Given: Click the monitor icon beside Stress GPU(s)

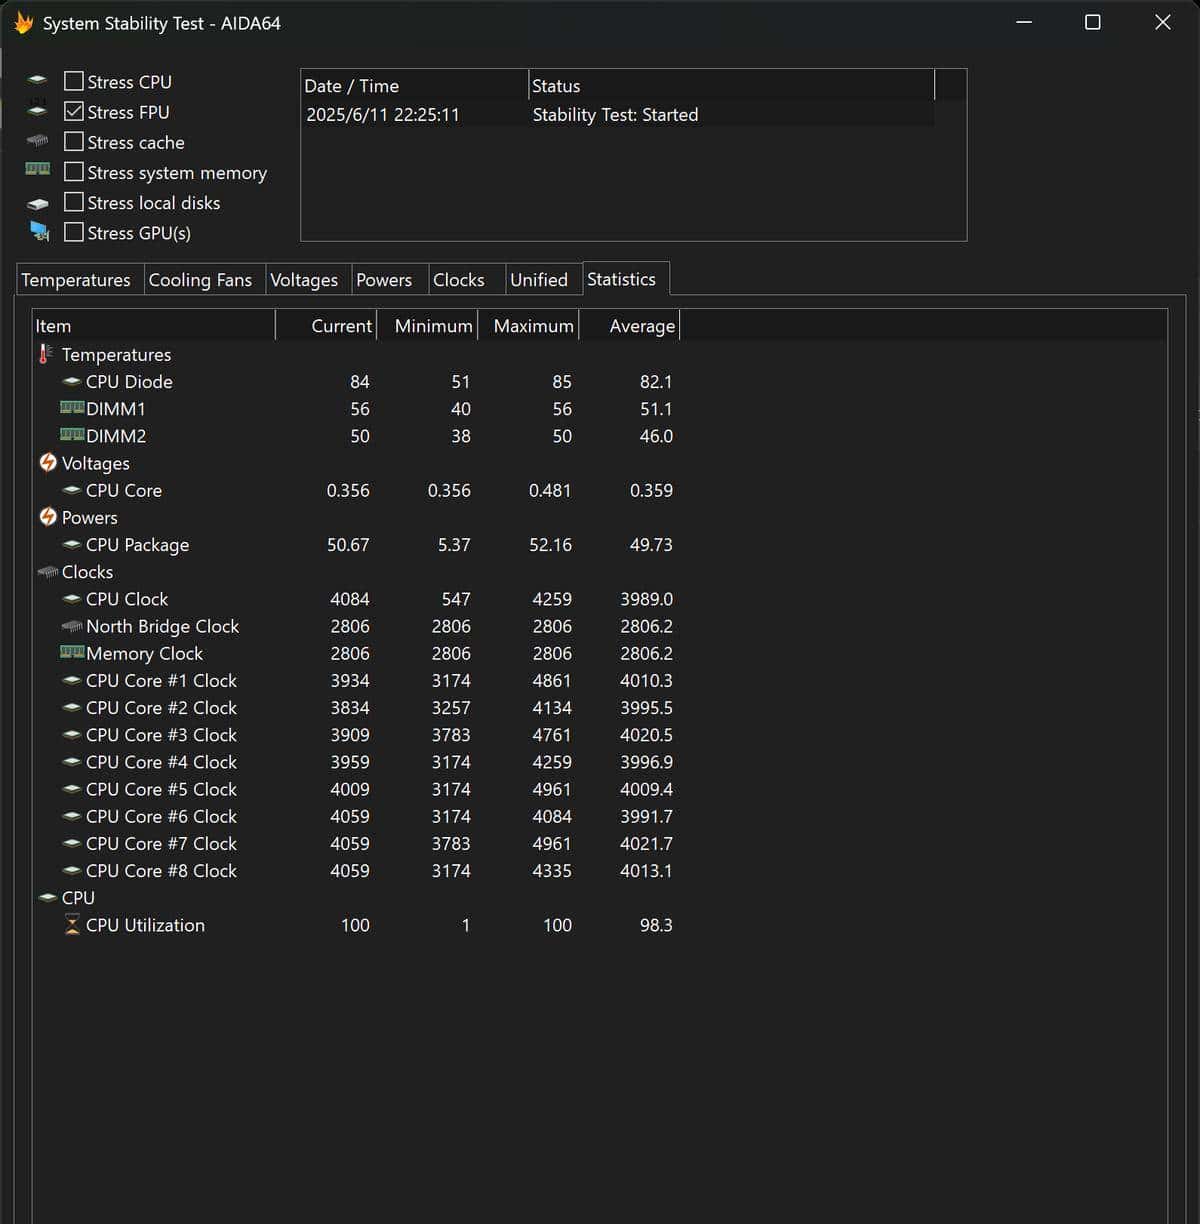Looking at the screenshot, I should point(40,232).
